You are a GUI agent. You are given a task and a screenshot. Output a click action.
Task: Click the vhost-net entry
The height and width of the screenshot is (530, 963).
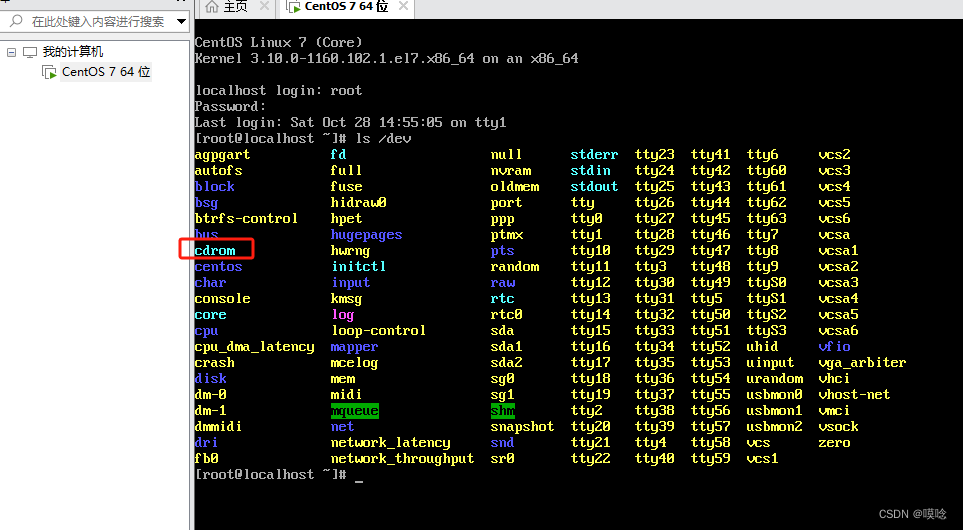coord(854,394)
